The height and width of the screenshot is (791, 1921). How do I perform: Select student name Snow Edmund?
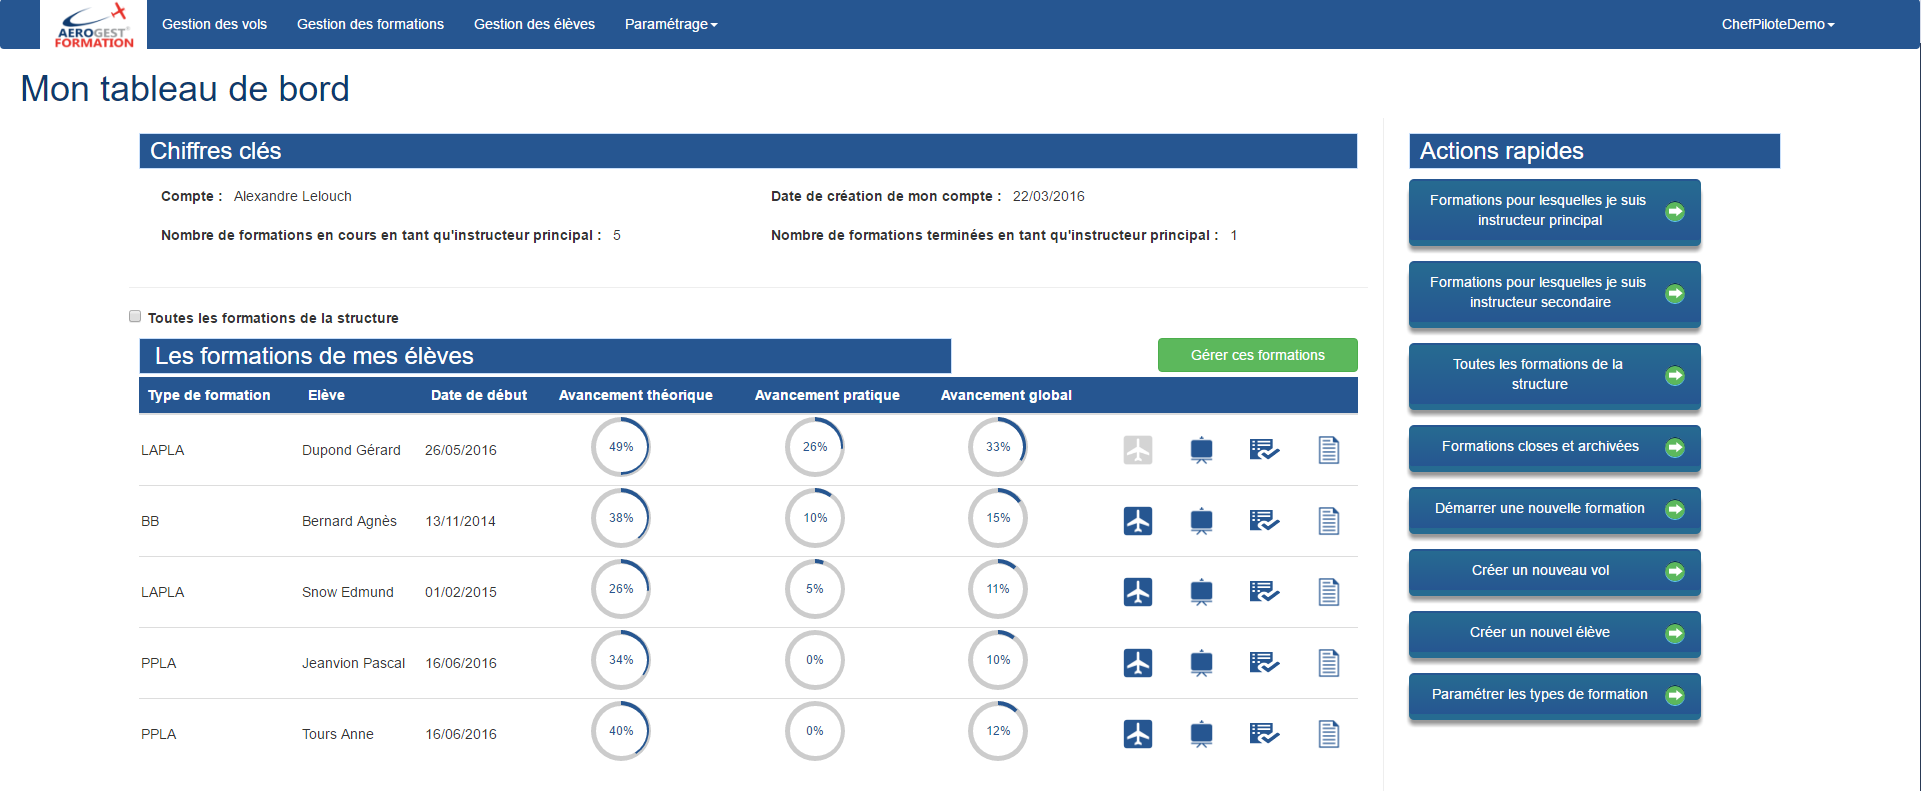(x=348, y=592)
